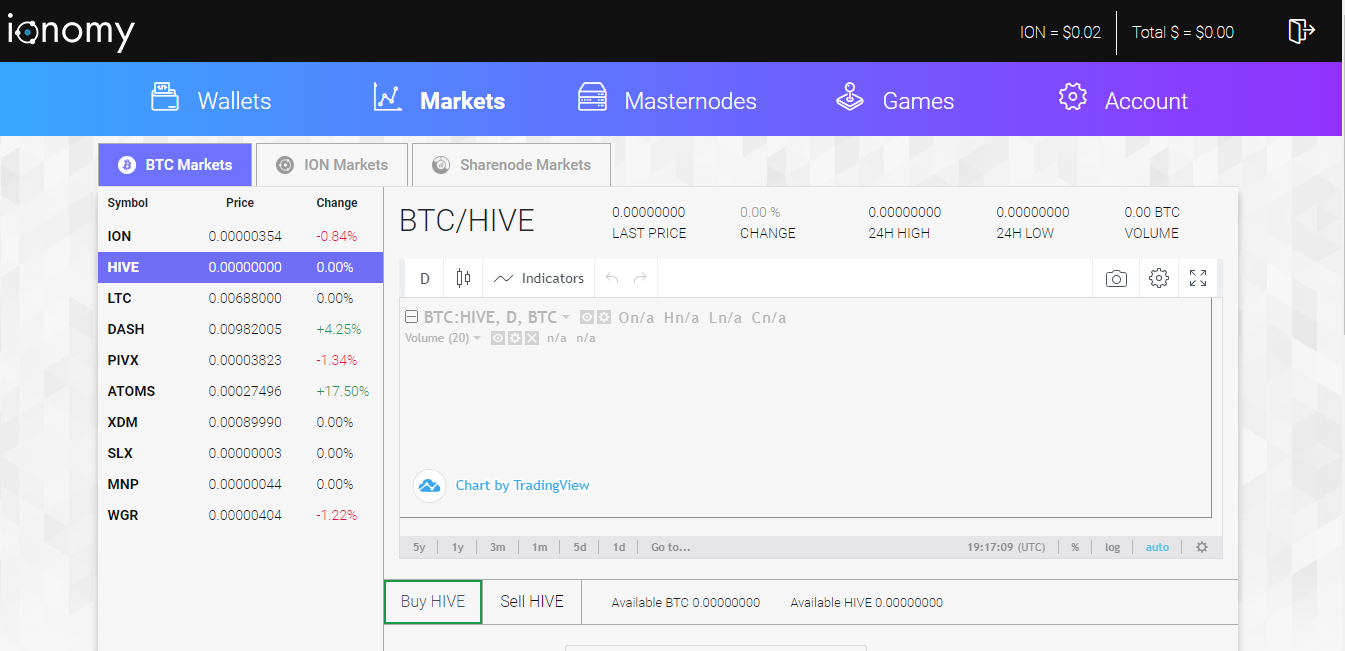Sort market list by Price column header
This screenshot has height=651, width=1345.
(x=240, y=203)
